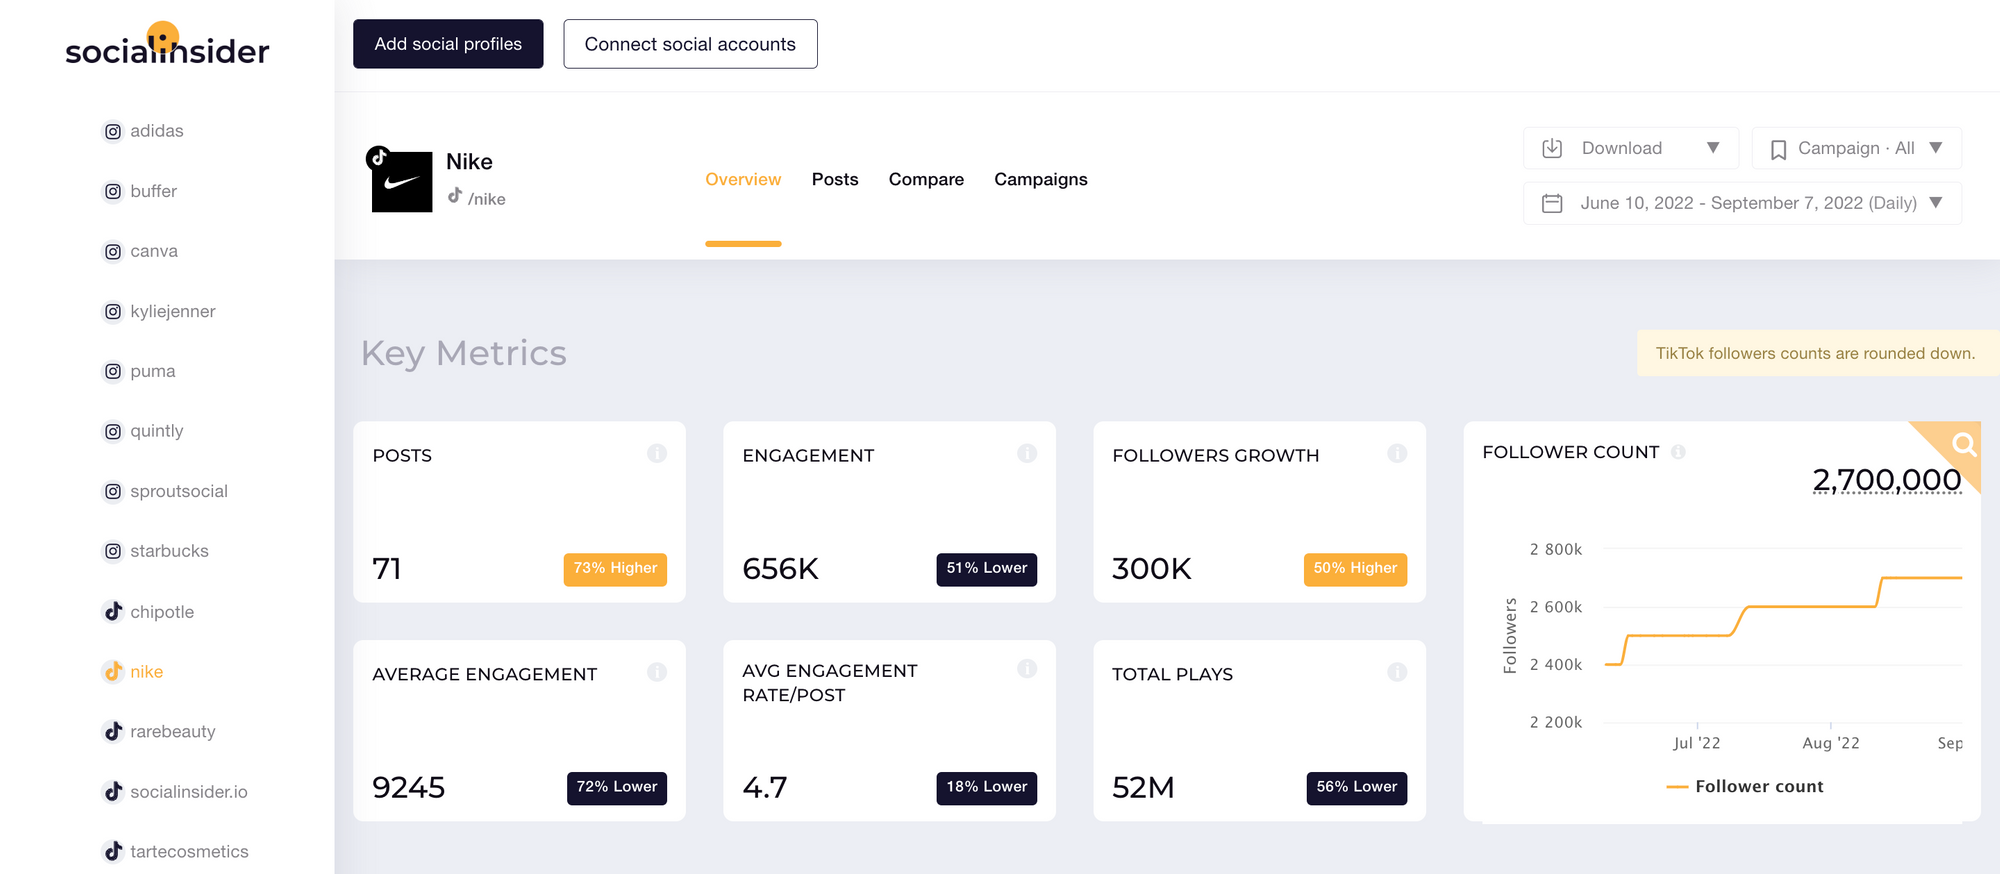
Task: Click the 72% Lower badge
Action: (616, 787)
